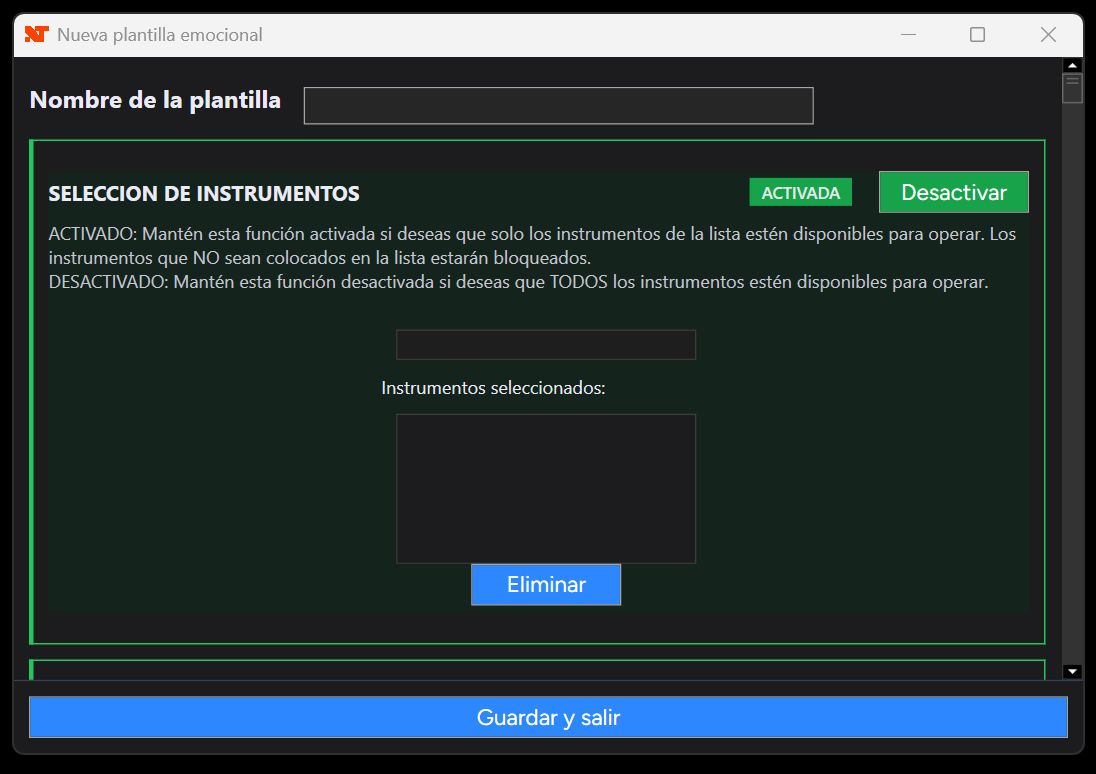
Task: Minimize the Nueva plantilla emocional window
Action: 908,34
